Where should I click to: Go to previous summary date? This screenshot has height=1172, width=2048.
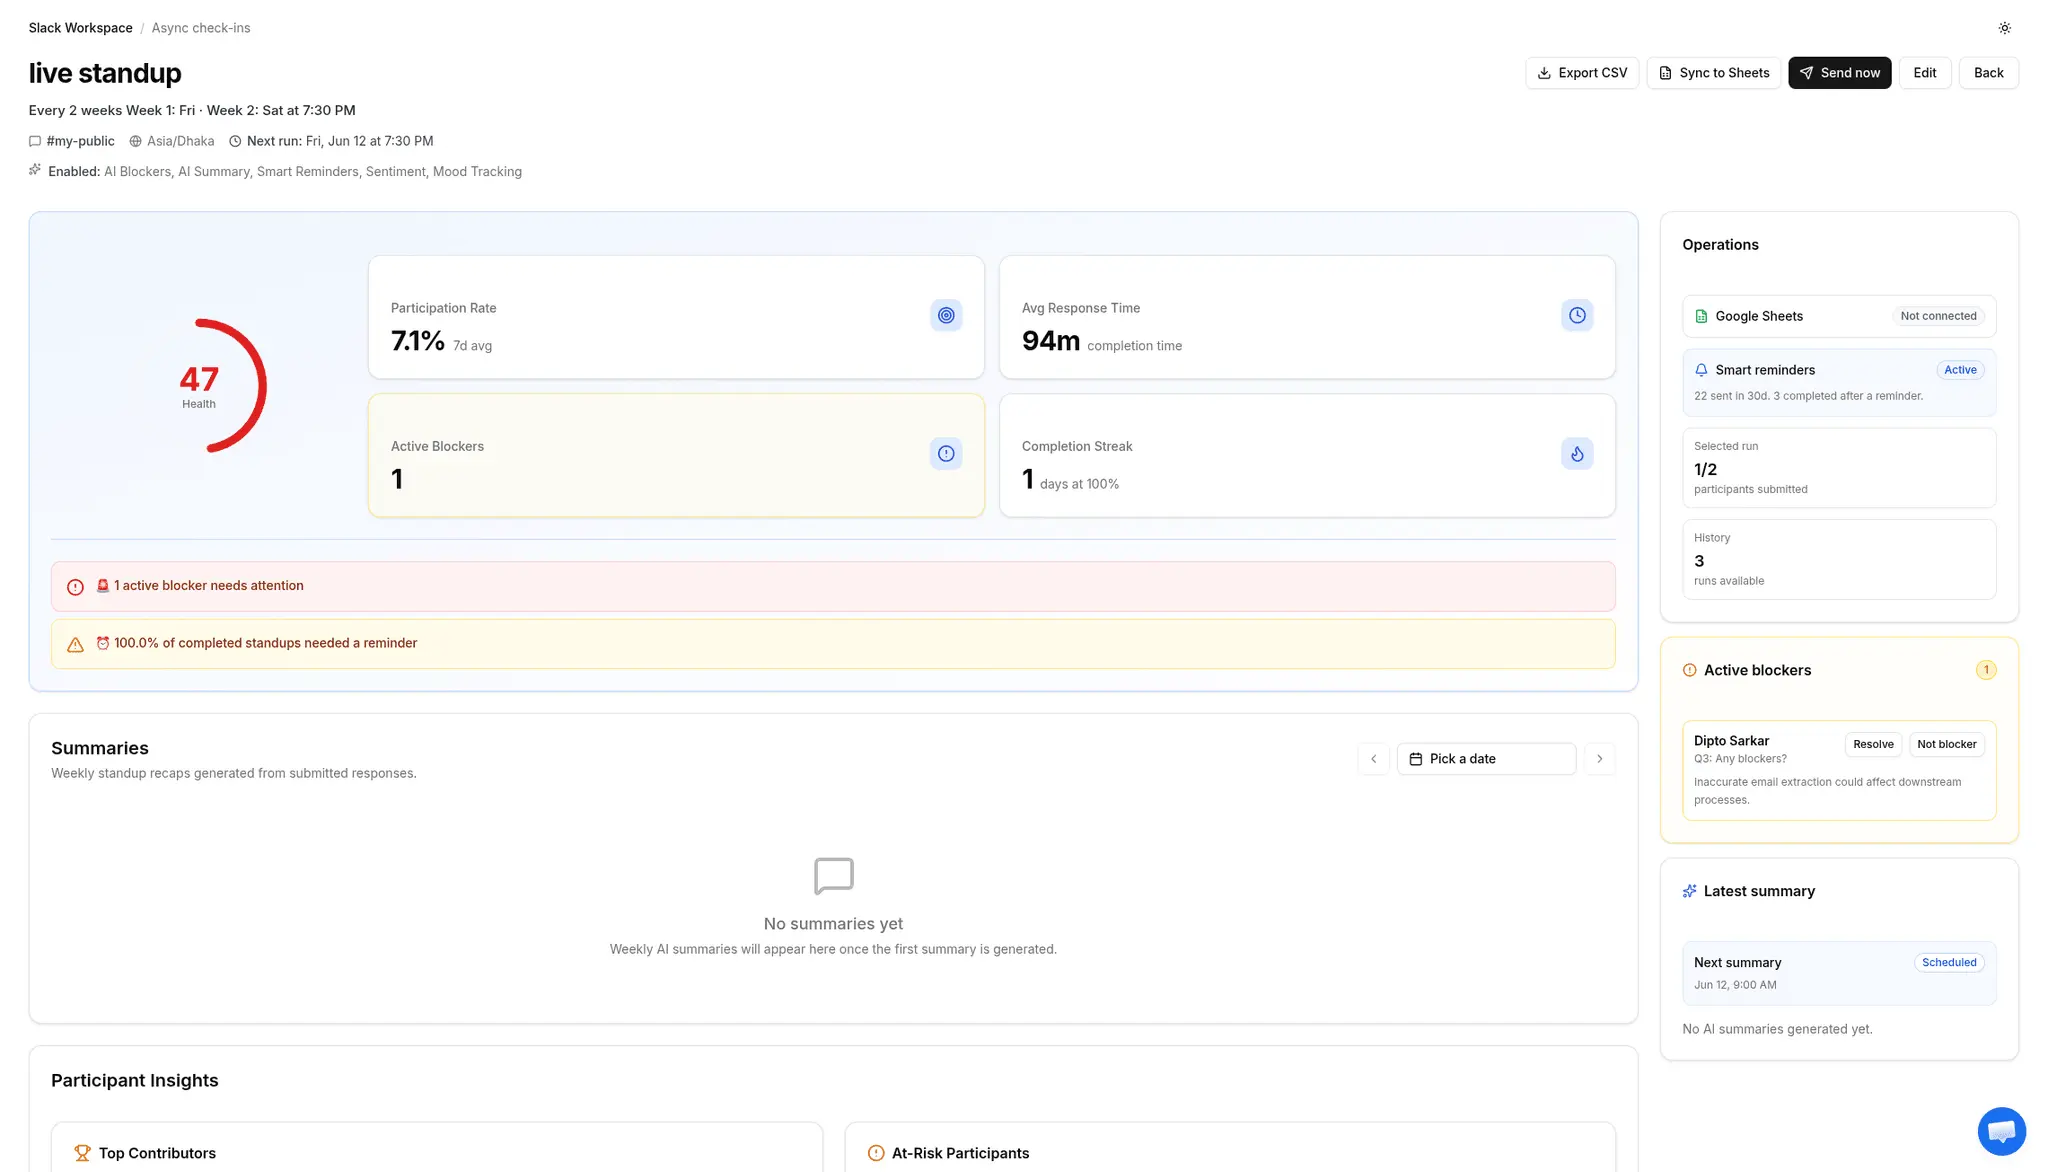[x=1373, y=759]
